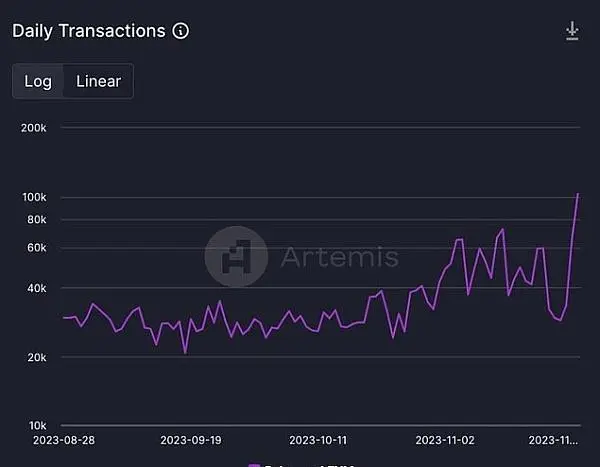Screen dimensions: 600x467
Task: Click the purple legend color swatch
Action: tap(254, 465)
